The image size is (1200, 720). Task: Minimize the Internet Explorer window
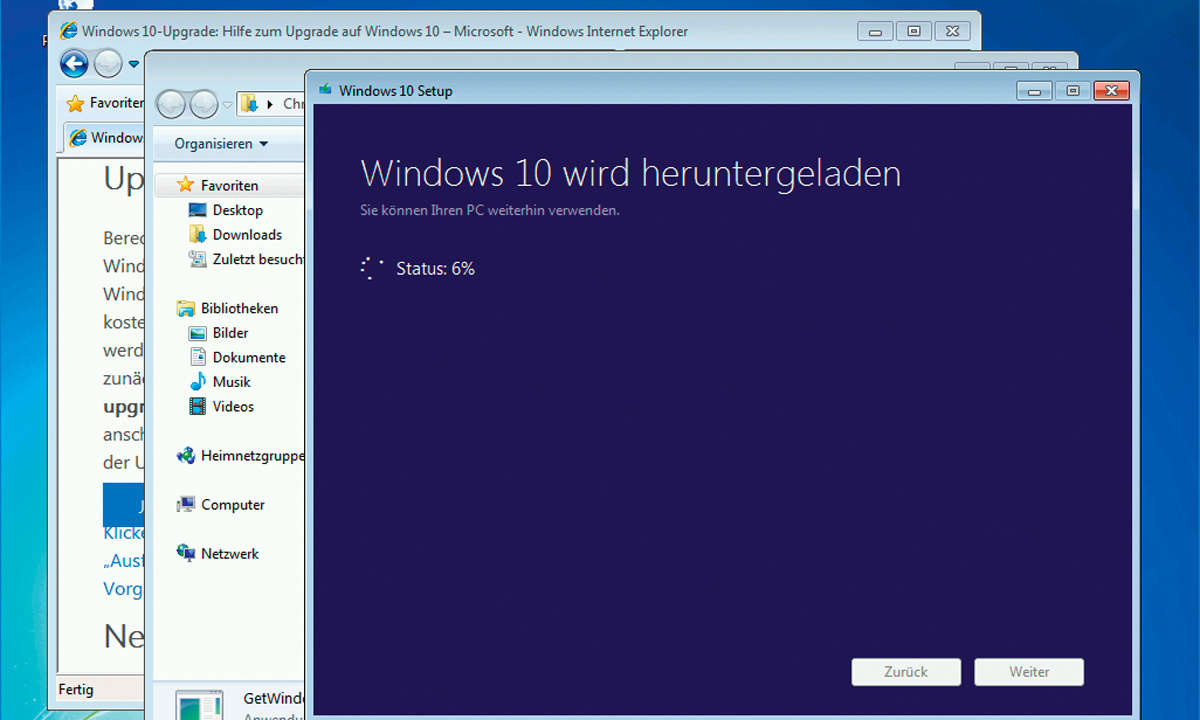click(874, 32)
